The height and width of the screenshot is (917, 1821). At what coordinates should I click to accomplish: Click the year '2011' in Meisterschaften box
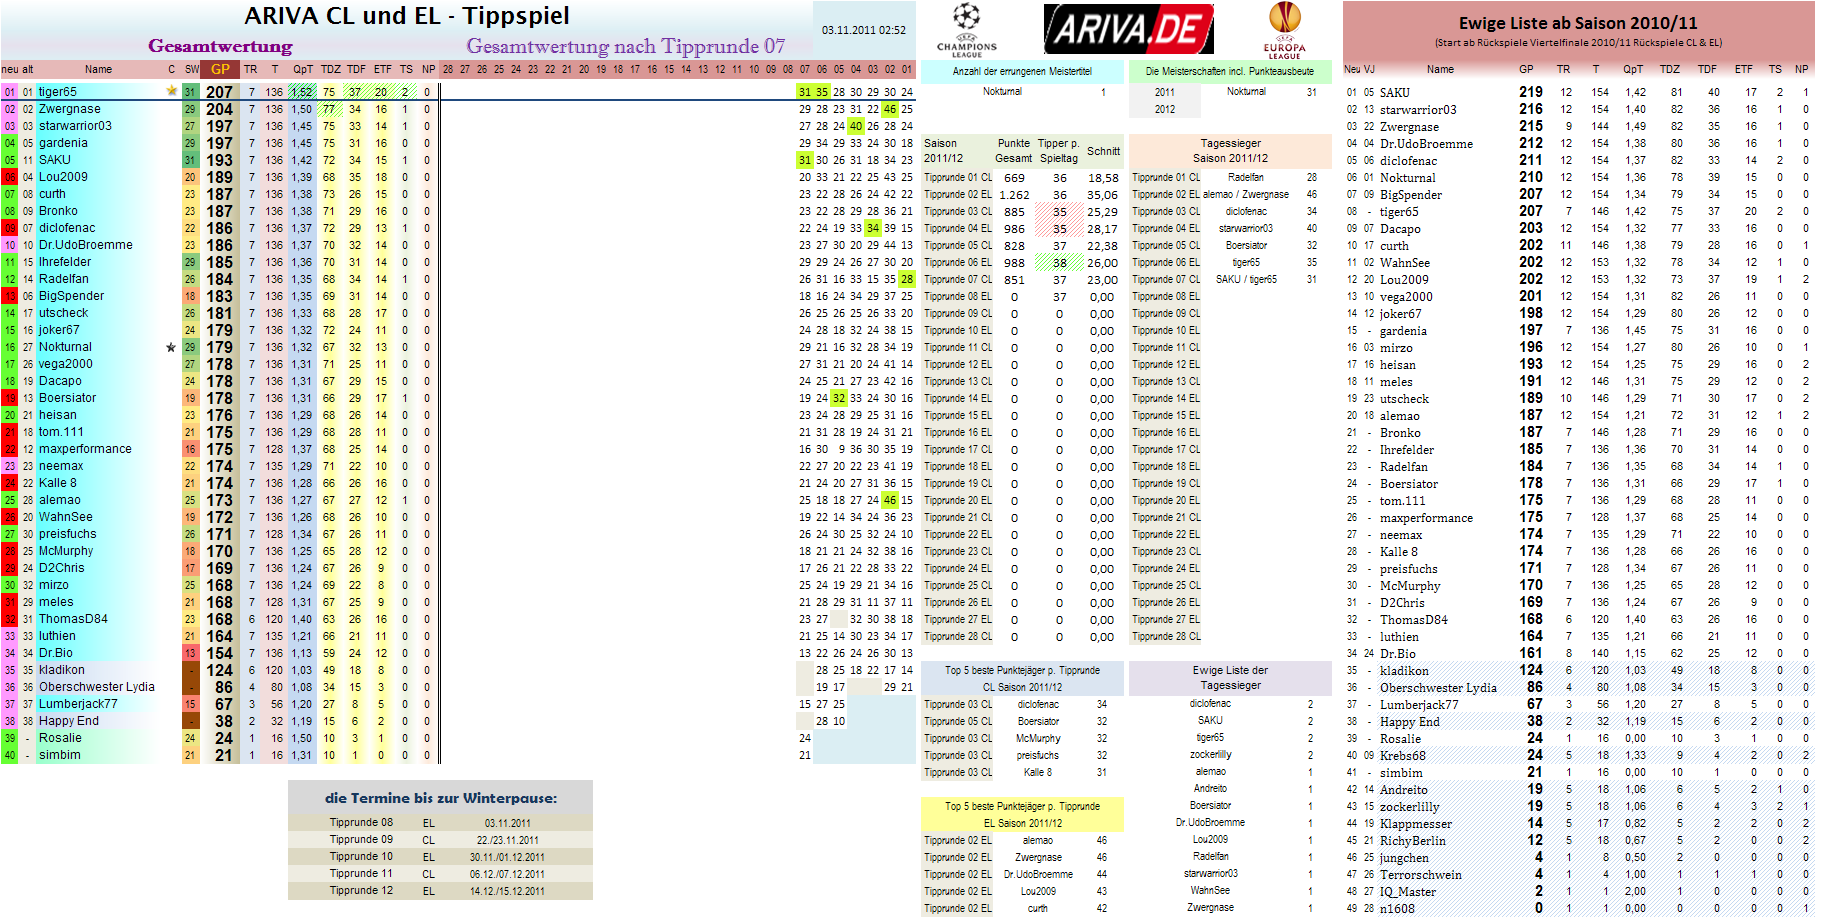tap(1165, 92)
